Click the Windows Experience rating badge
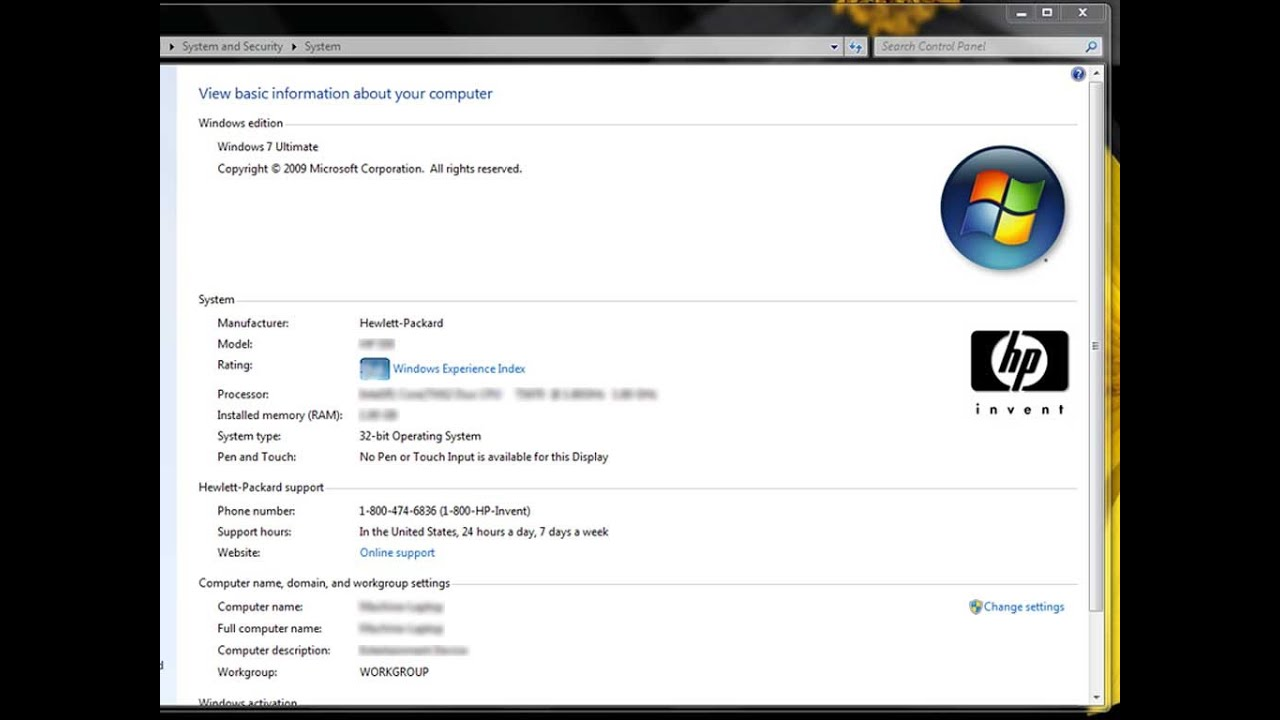The image size is (1280, 720). (374, 369)
